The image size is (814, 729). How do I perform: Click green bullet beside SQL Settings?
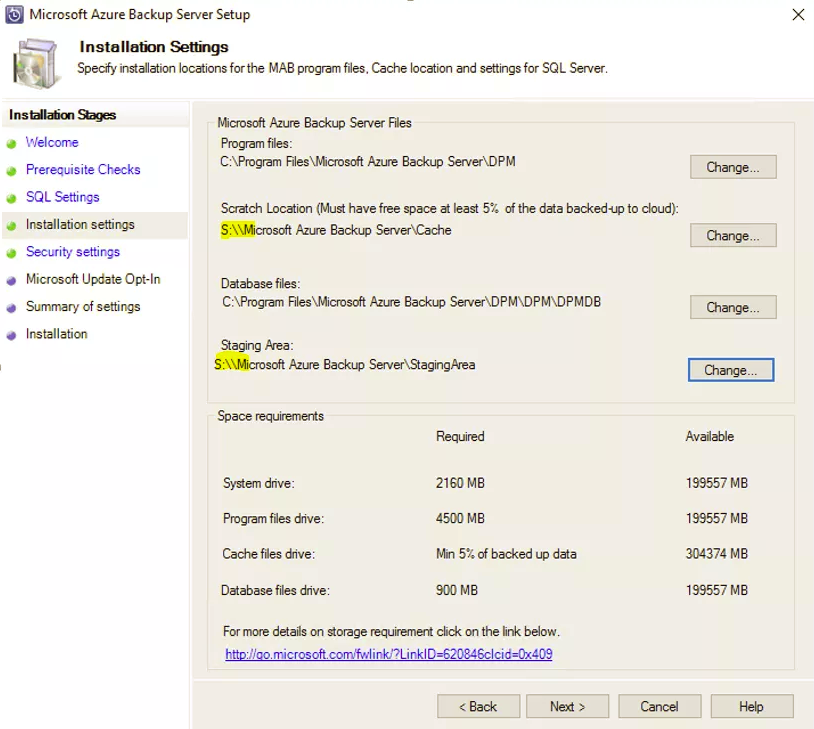tap(11, 198)
